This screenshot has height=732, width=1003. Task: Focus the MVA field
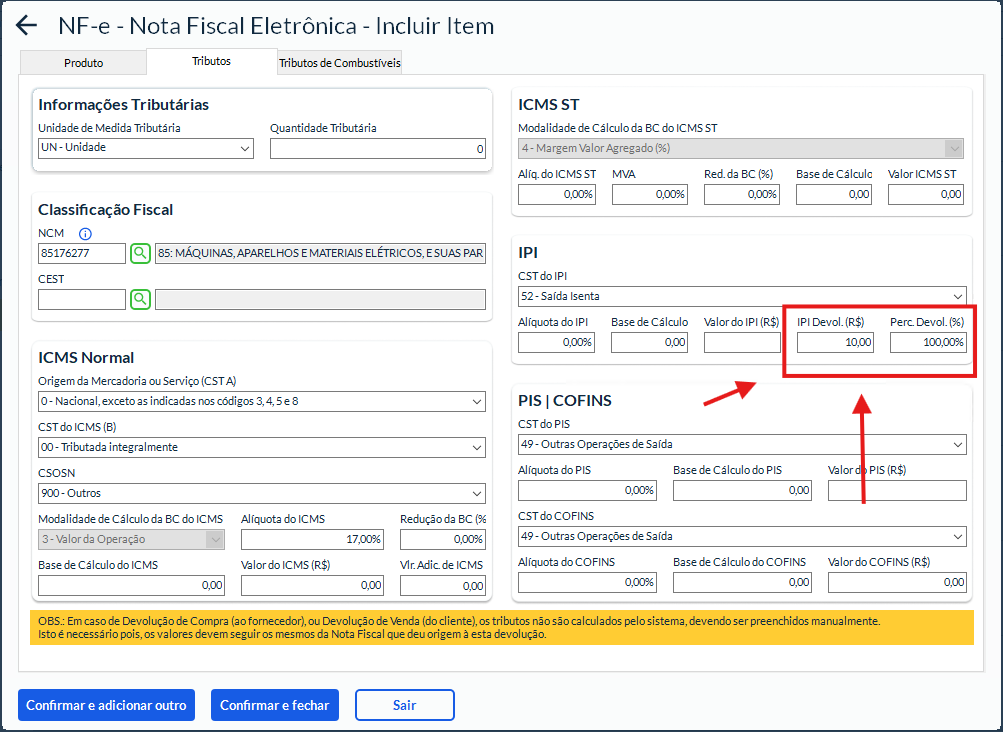650,195
